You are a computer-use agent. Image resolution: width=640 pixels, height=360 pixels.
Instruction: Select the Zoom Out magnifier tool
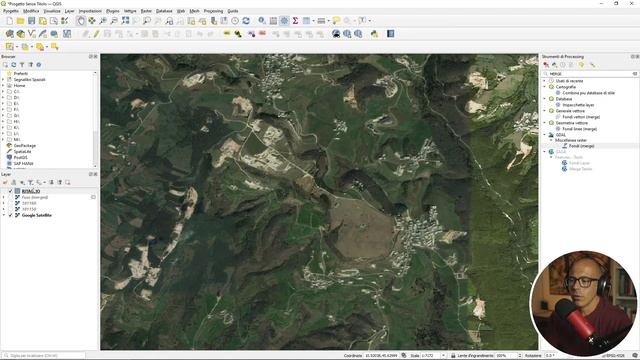pos(114,21)
